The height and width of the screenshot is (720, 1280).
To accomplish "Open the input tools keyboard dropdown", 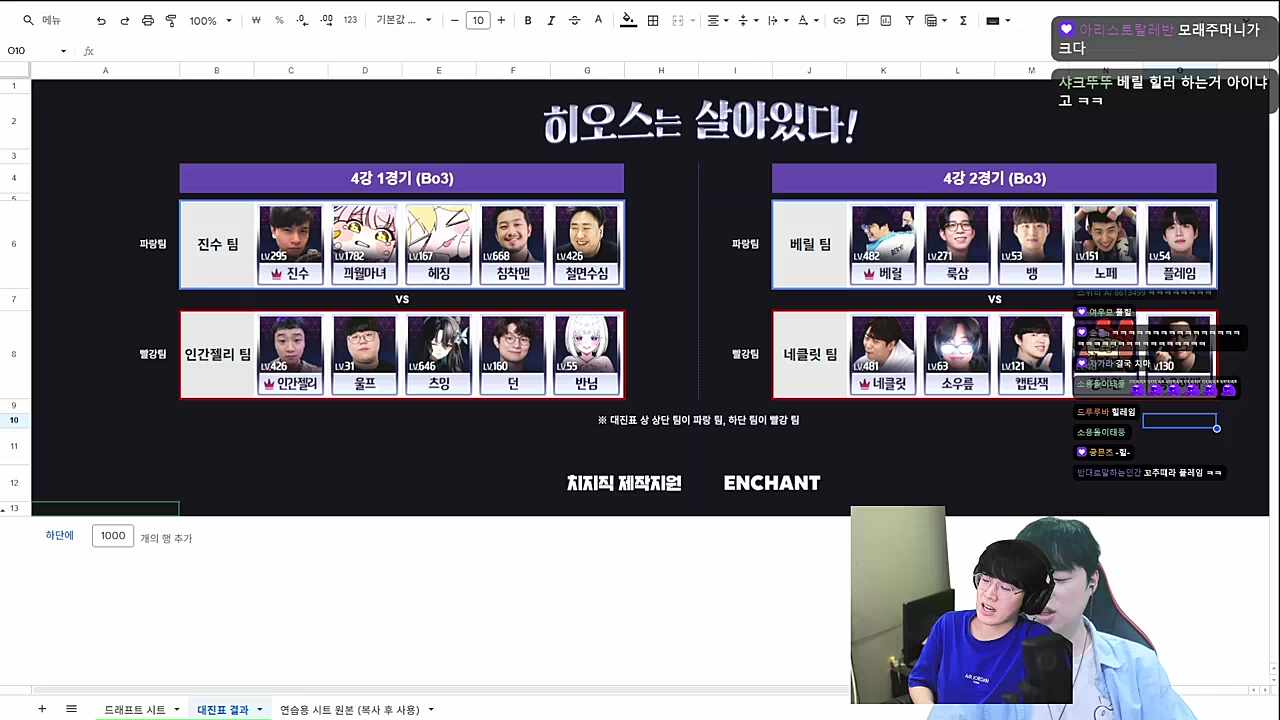I will [999, 20].
